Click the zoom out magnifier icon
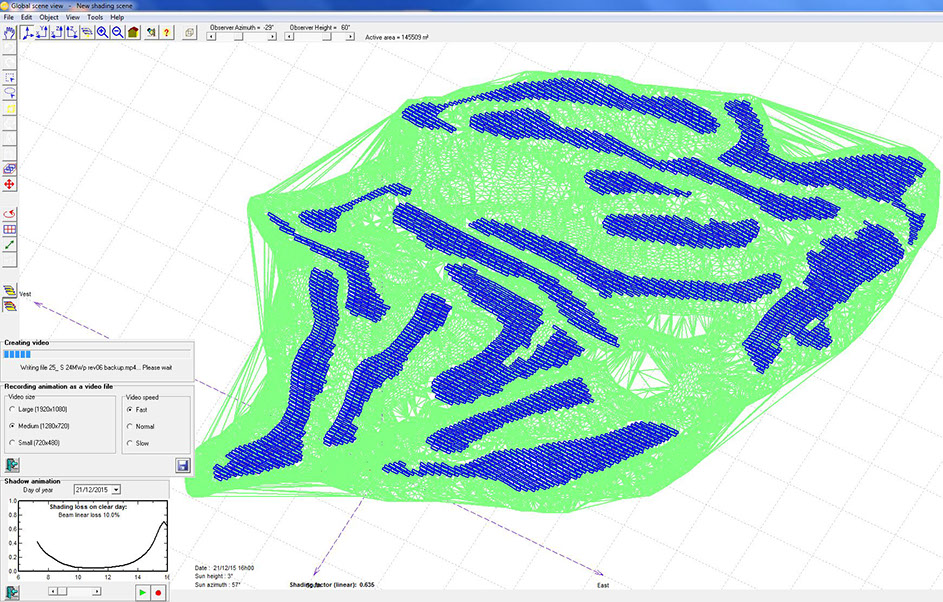Screen dimensions: 943x602 [x=117, y=32]
